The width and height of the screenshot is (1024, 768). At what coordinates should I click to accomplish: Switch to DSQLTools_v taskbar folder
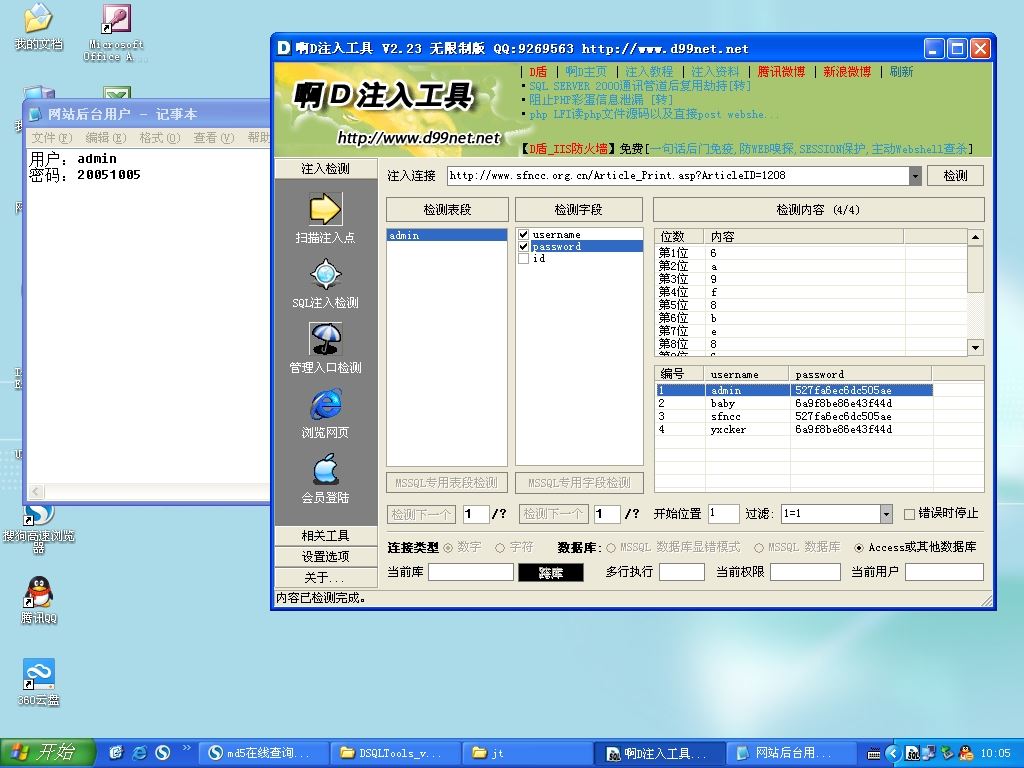tap(394, 753)
